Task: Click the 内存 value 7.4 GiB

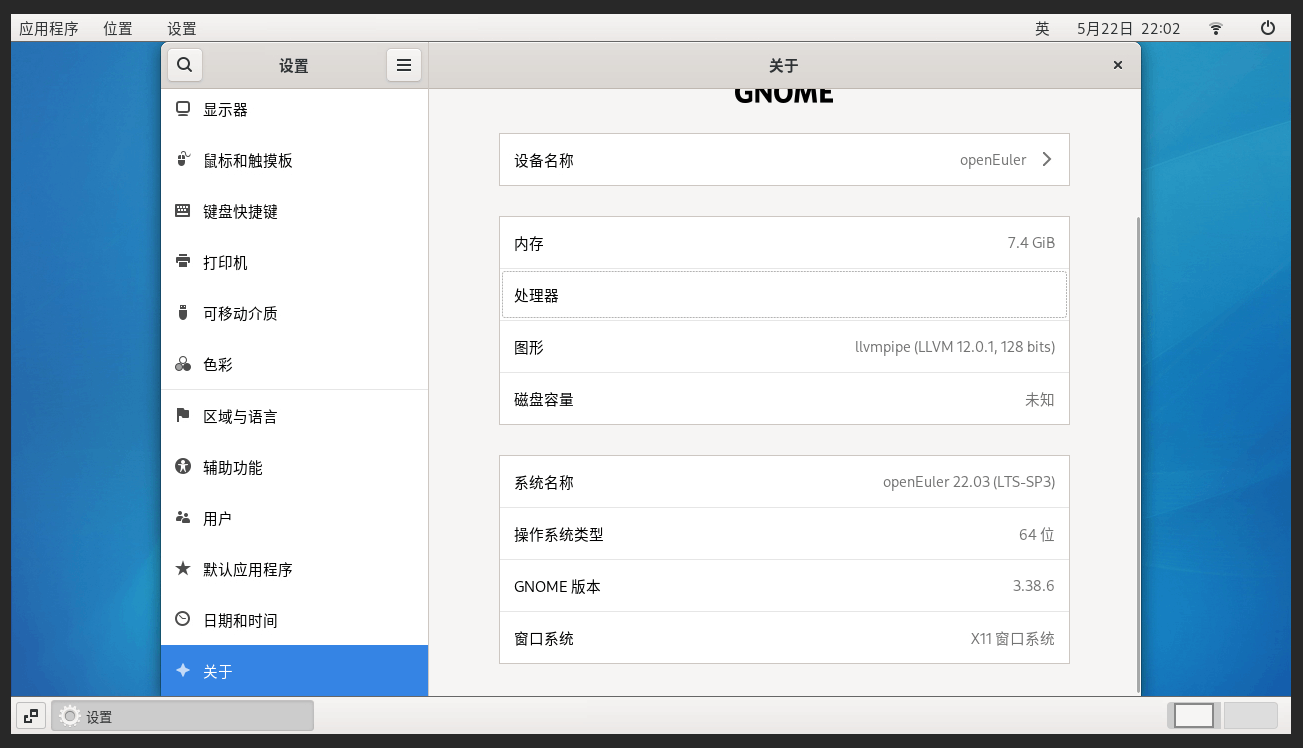Action: click(x=1031, y=243)
